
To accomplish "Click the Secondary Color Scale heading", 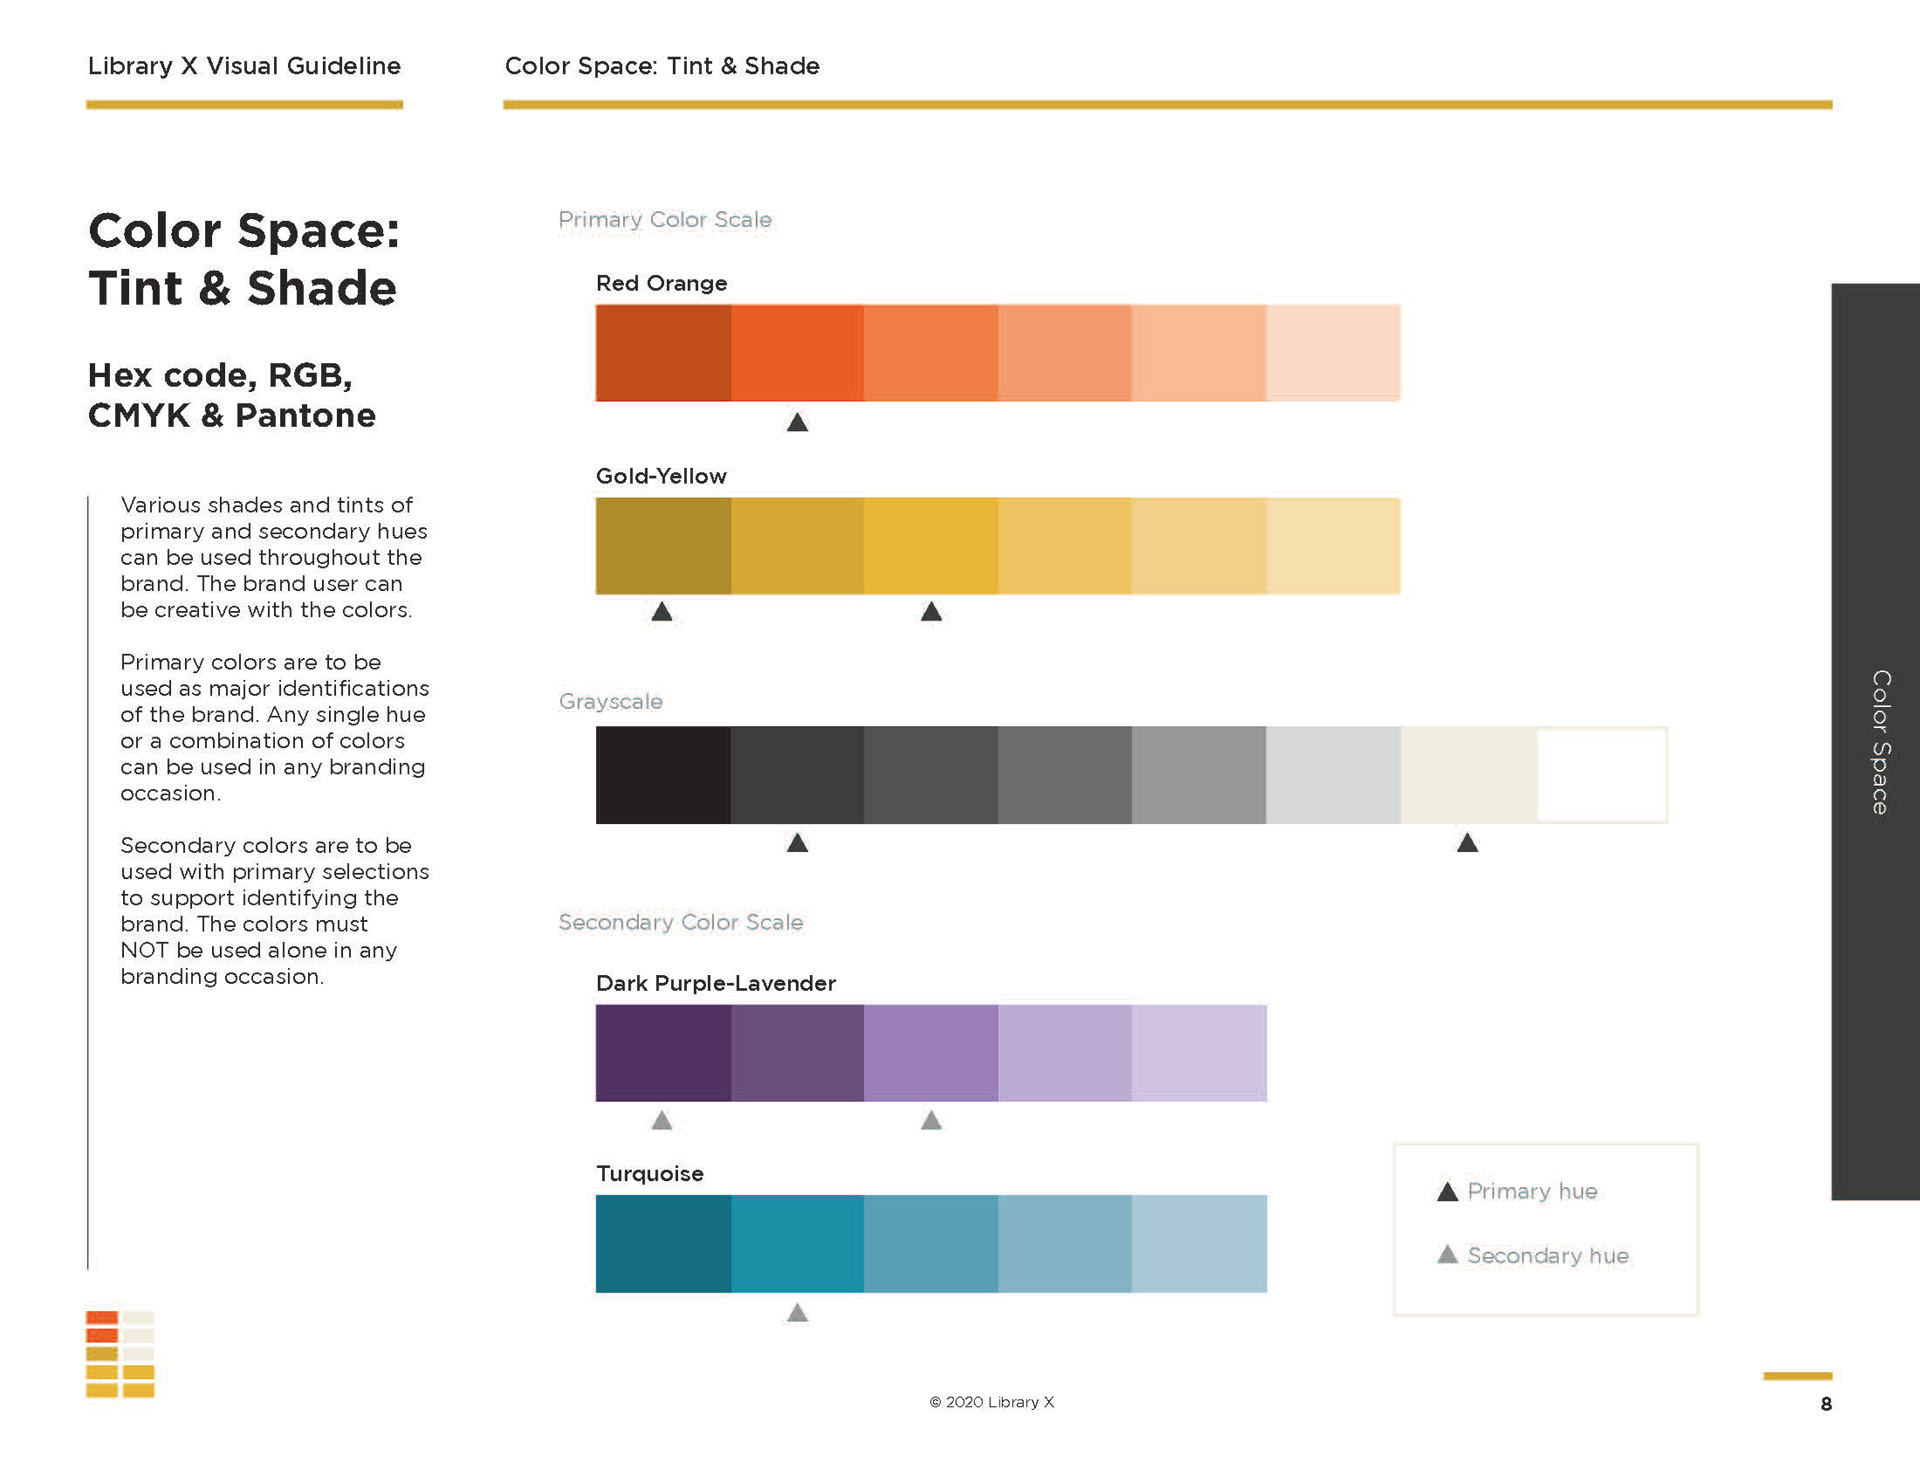I will [680, 922].
